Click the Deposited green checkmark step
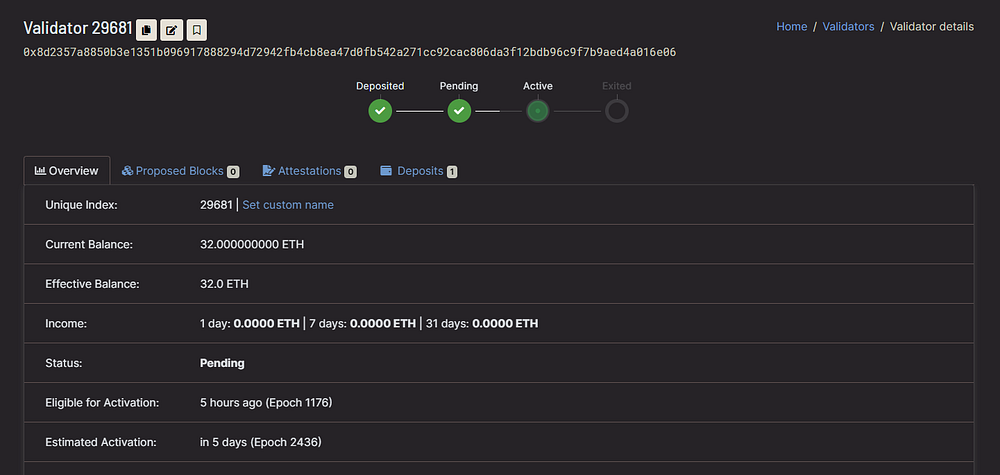The width and height of the screenshot is (1000, 475). coord(380,111)
